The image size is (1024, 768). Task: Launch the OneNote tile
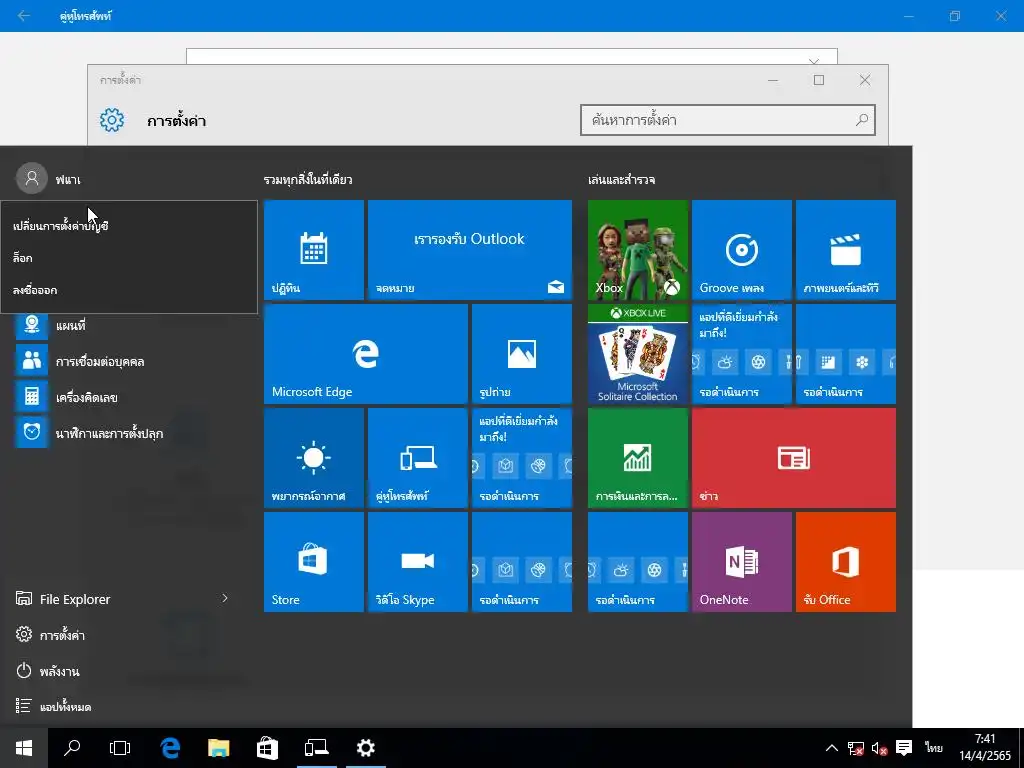tap(741, 562)
